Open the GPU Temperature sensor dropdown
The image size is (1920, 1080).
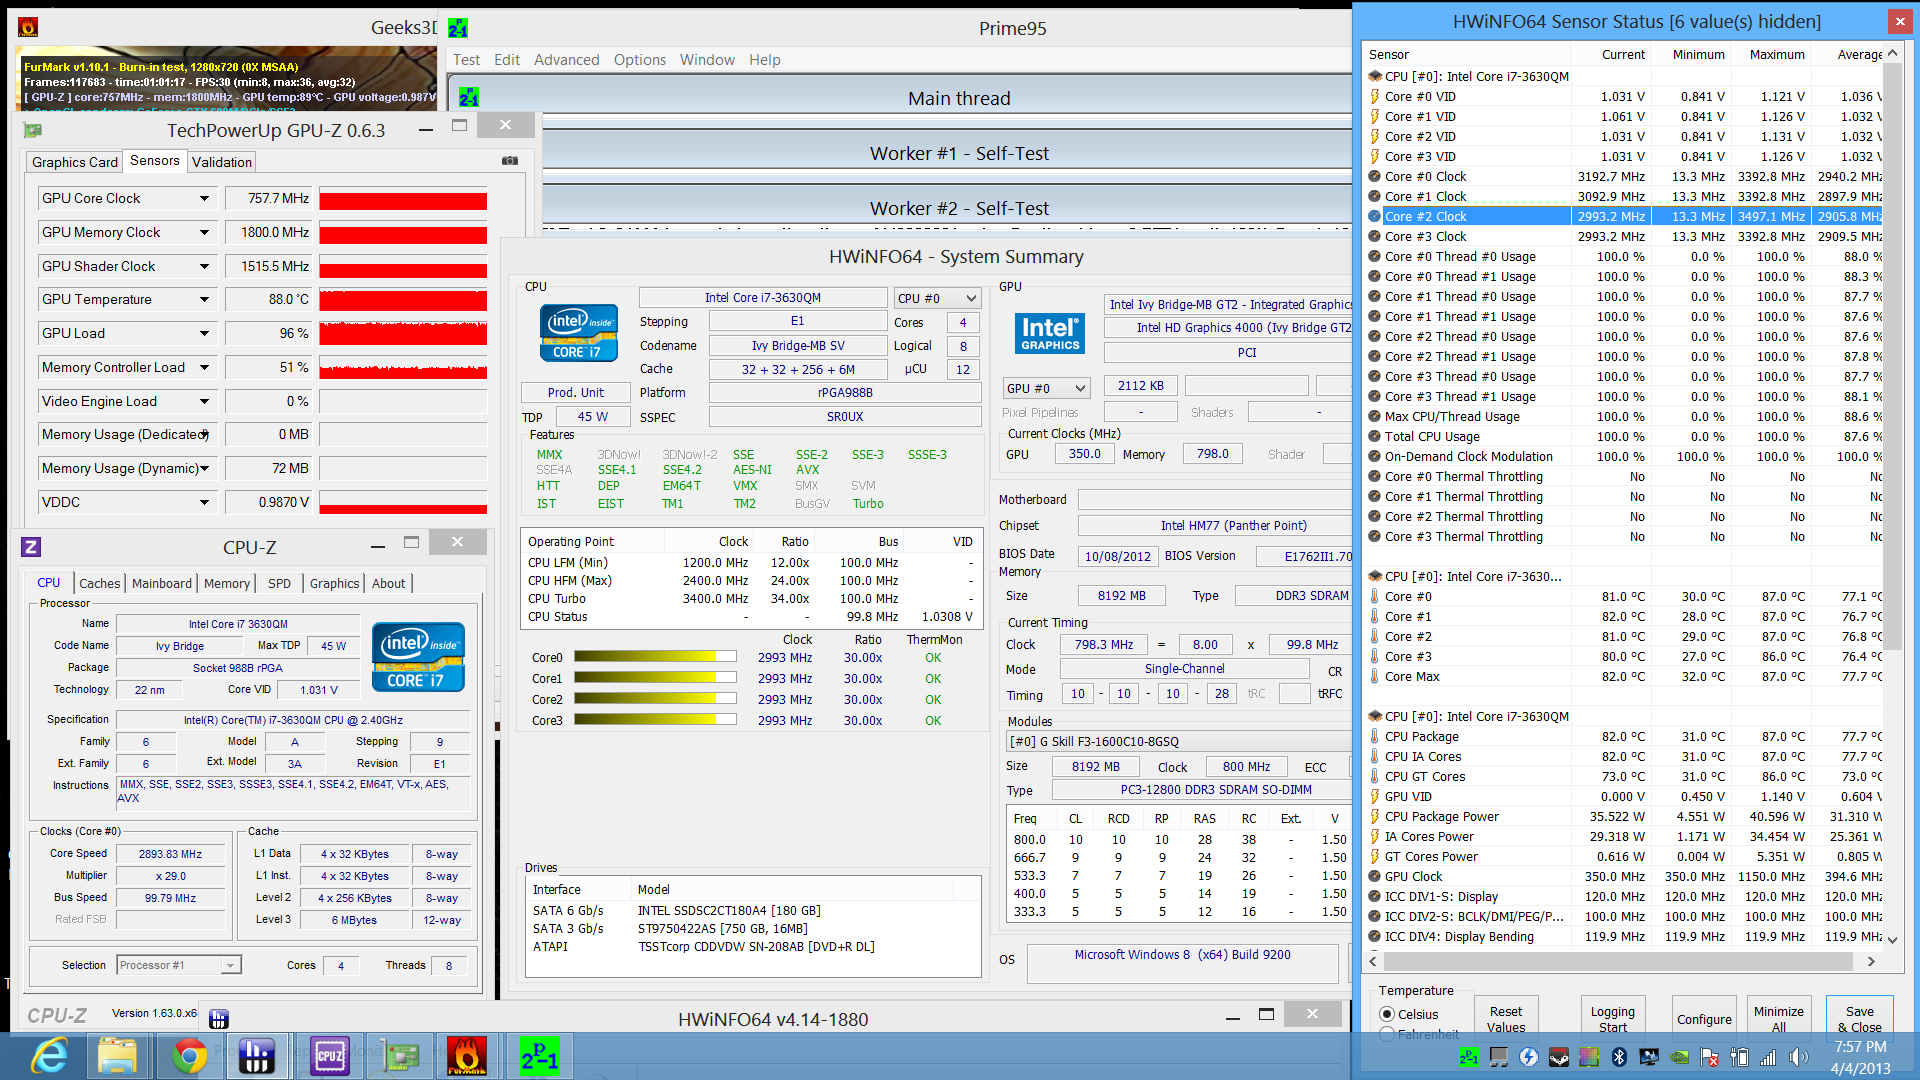tap(205, 300)
